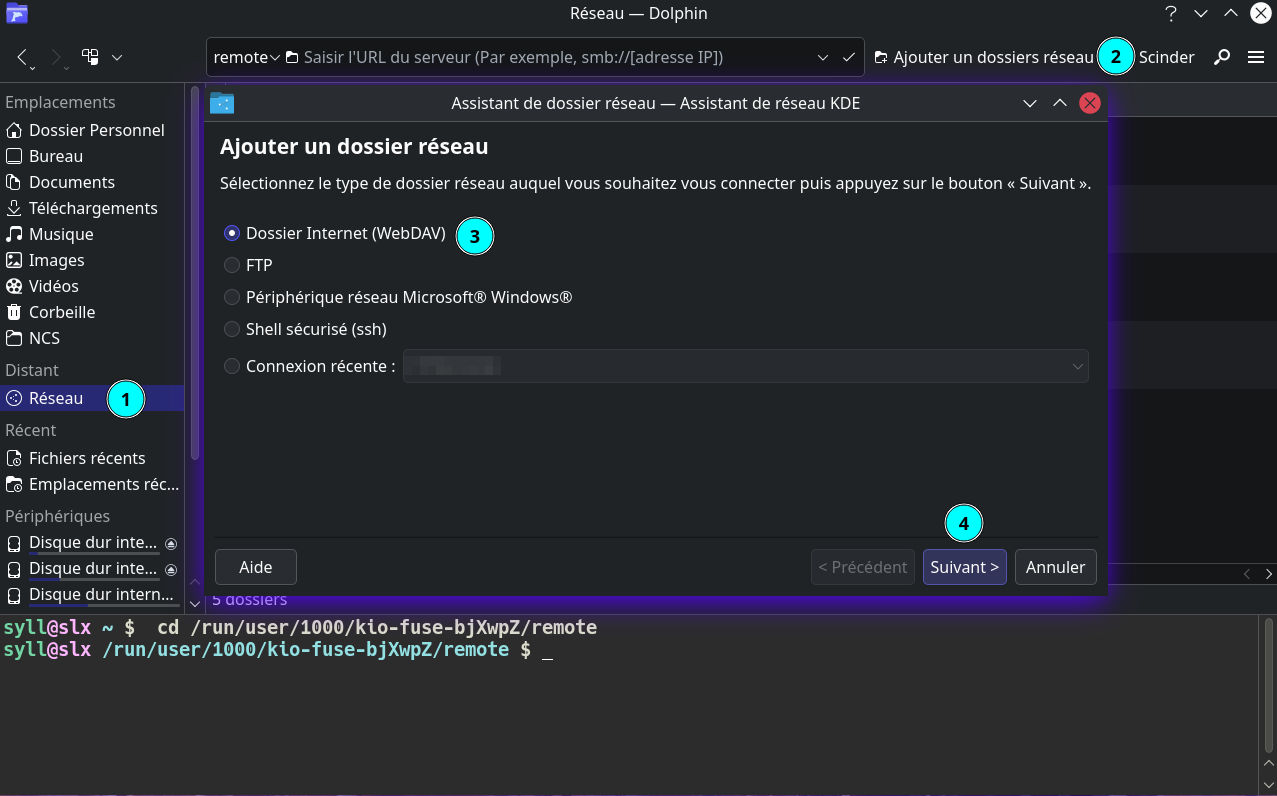Open the recent connection combo box

point(745,367)
